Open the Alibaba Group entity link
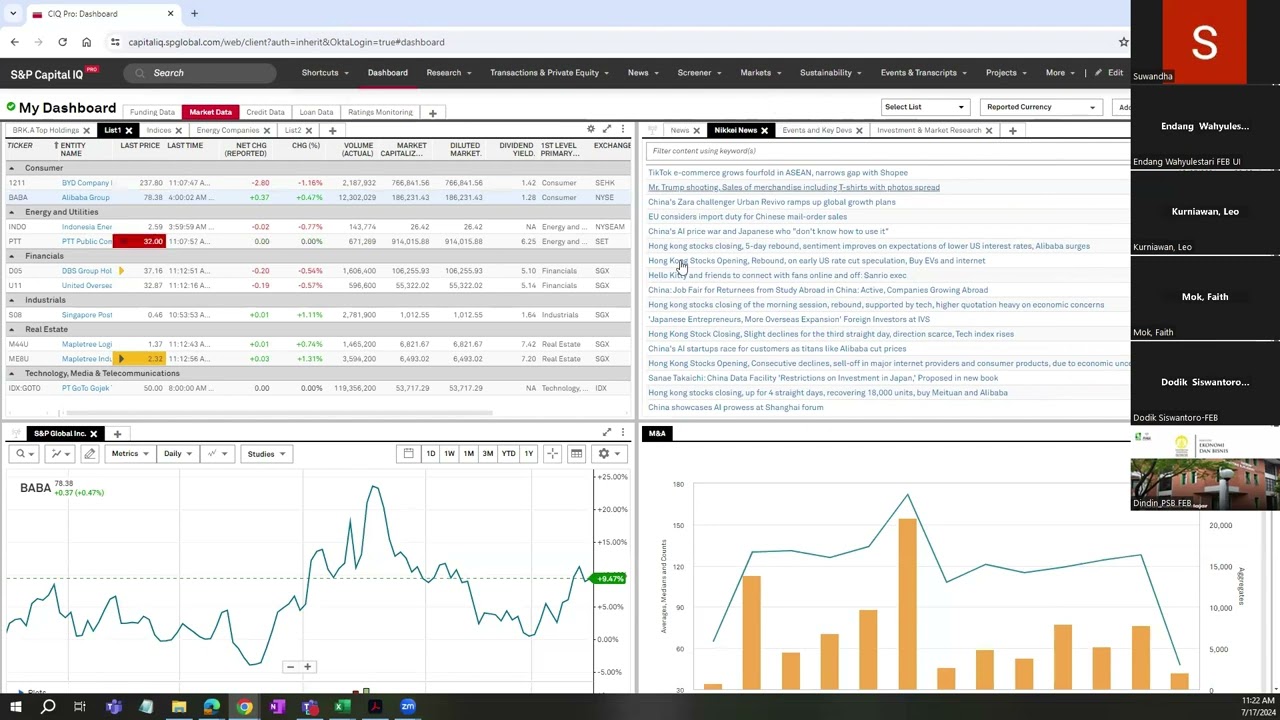The image size is (1280, 720). pos(86,198)
